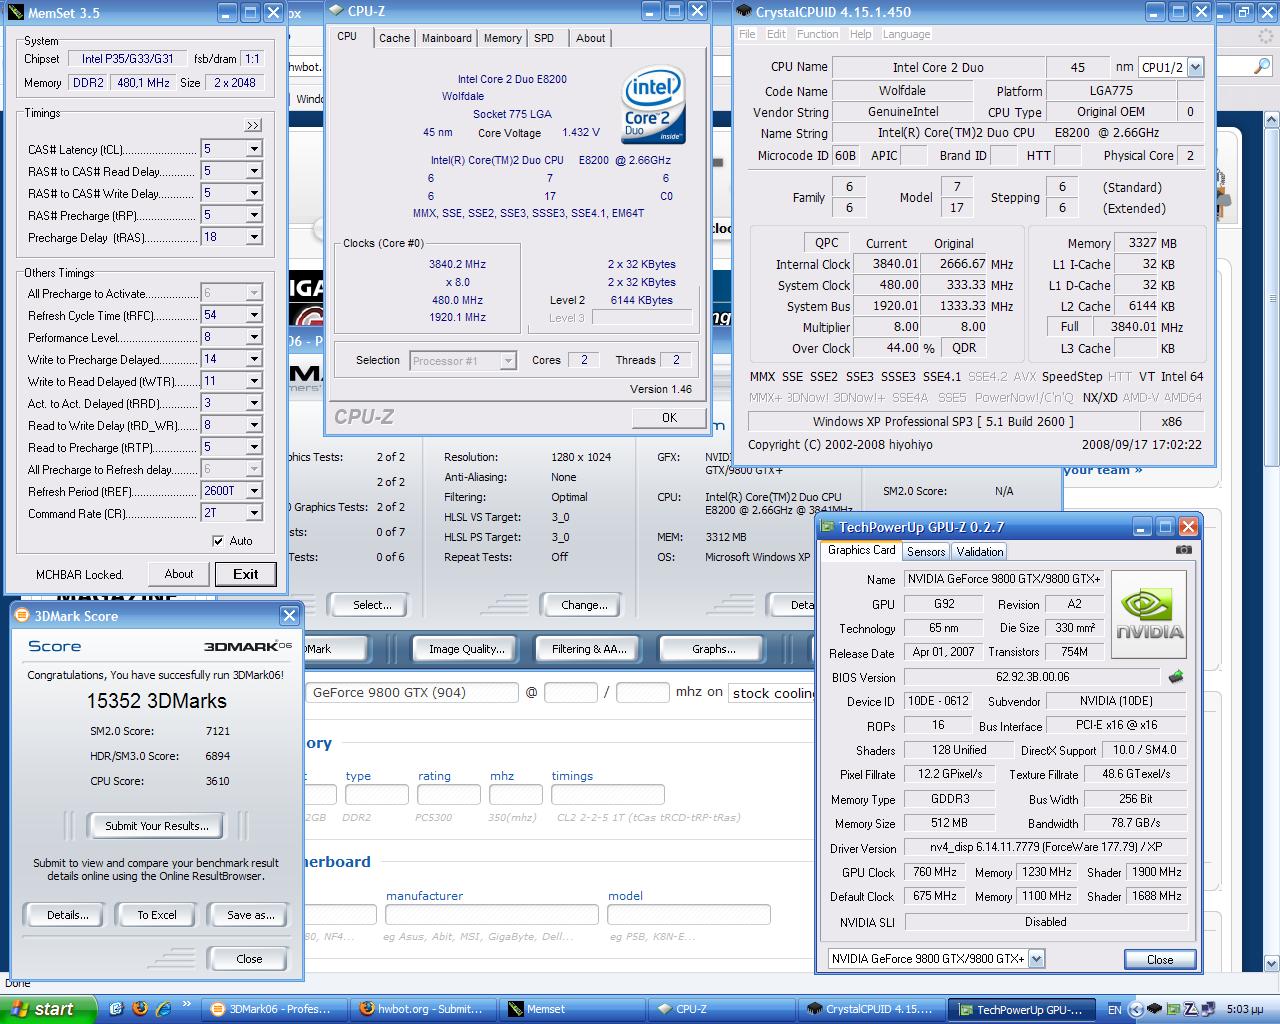The image size is (1280, 1024).
Task: Open CAS# Latency (tCL) dropdown
Action: click(x=254, y=149)
